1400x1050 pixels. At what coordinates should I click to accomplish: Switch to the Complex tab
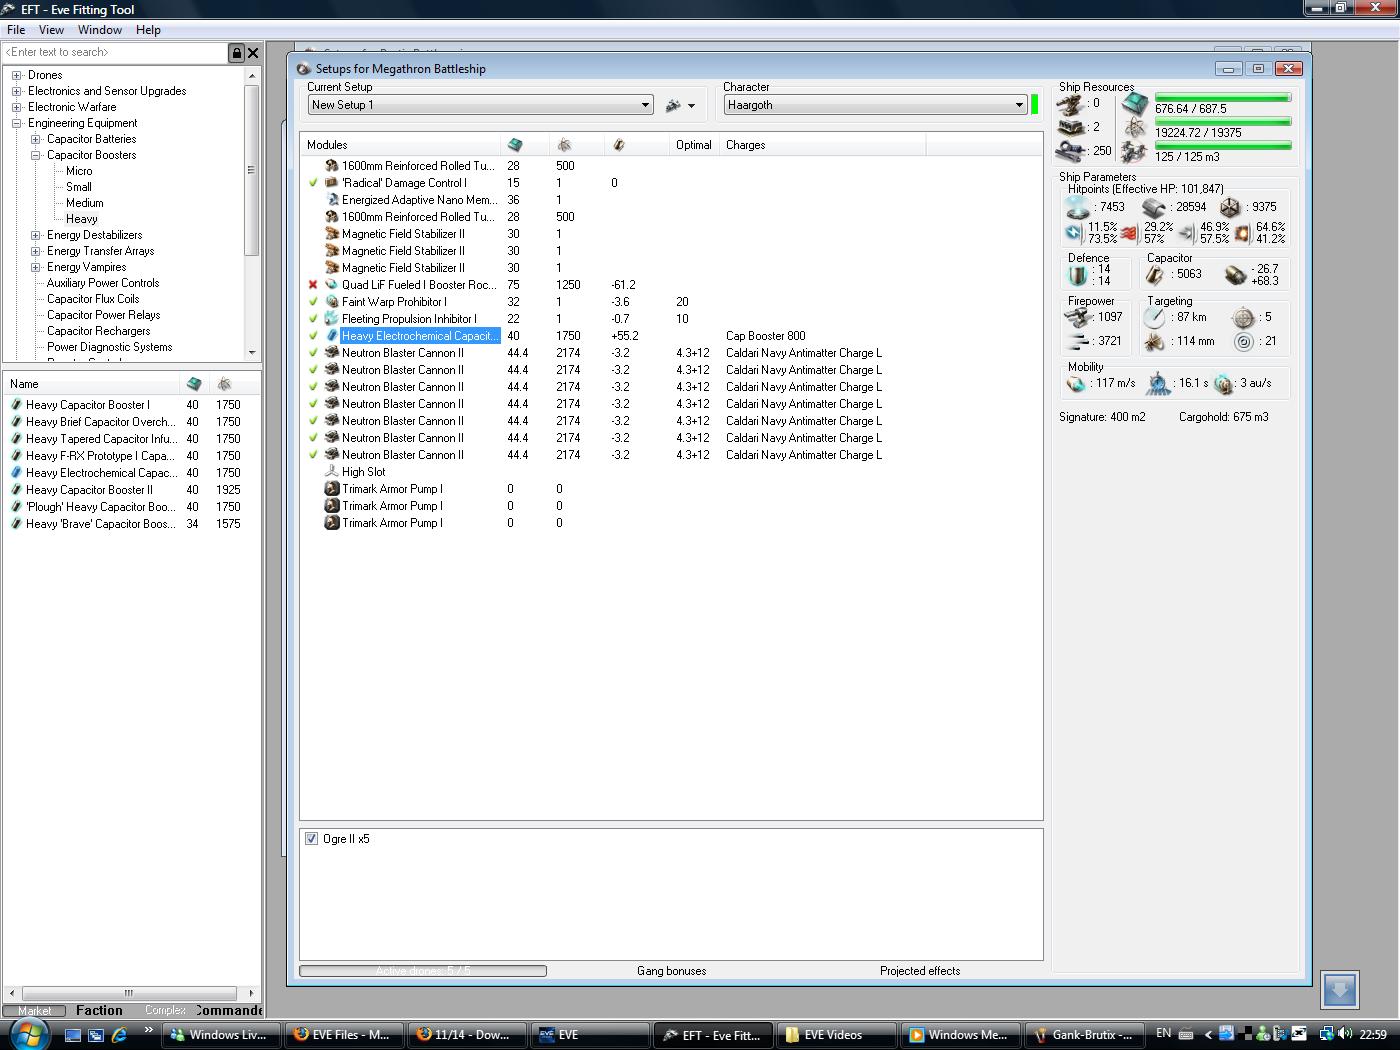point(165,1010)
